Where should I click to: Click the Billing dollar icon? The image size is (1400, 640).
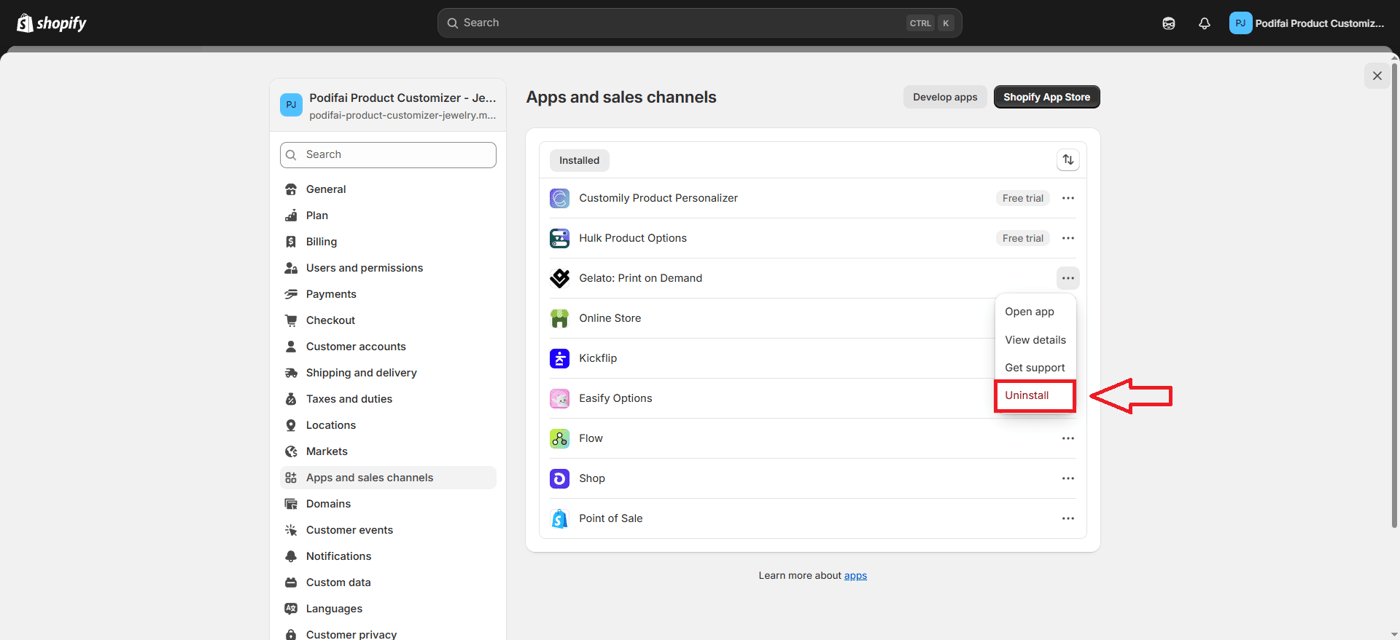pos(291,241)
